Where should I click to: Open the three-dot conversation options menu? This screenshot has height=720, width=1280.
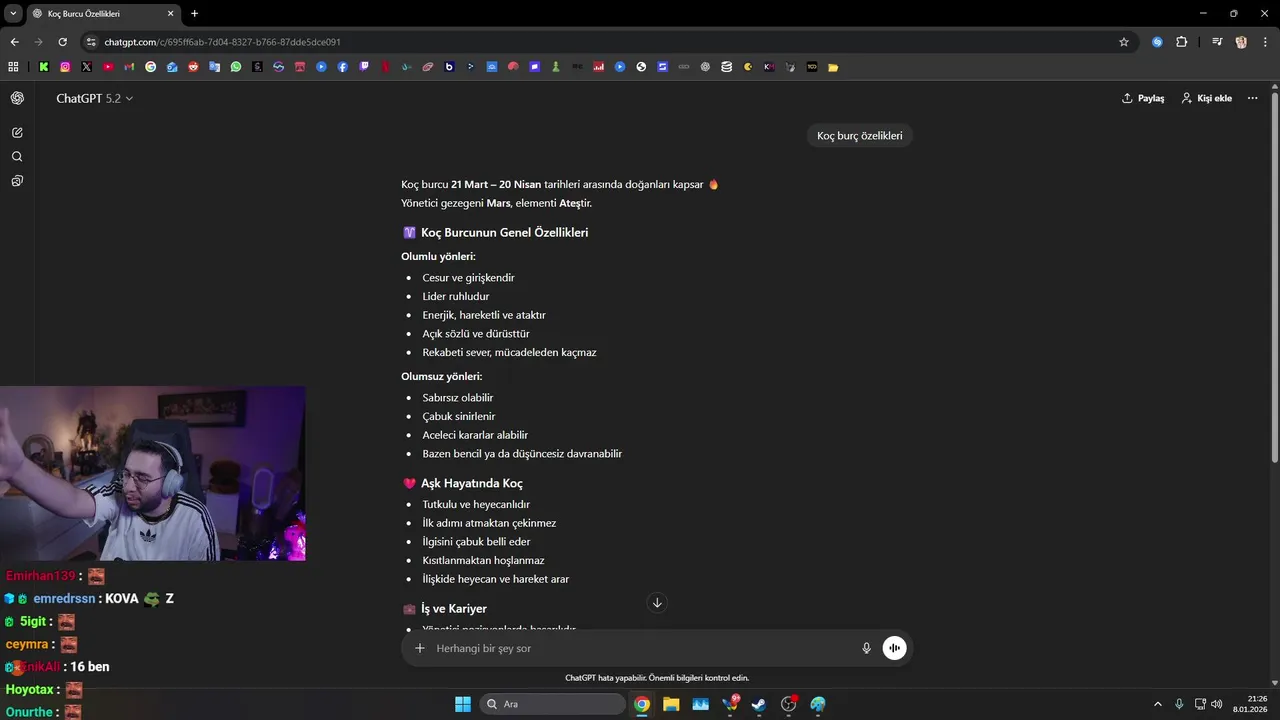[x=1252, y=98]
